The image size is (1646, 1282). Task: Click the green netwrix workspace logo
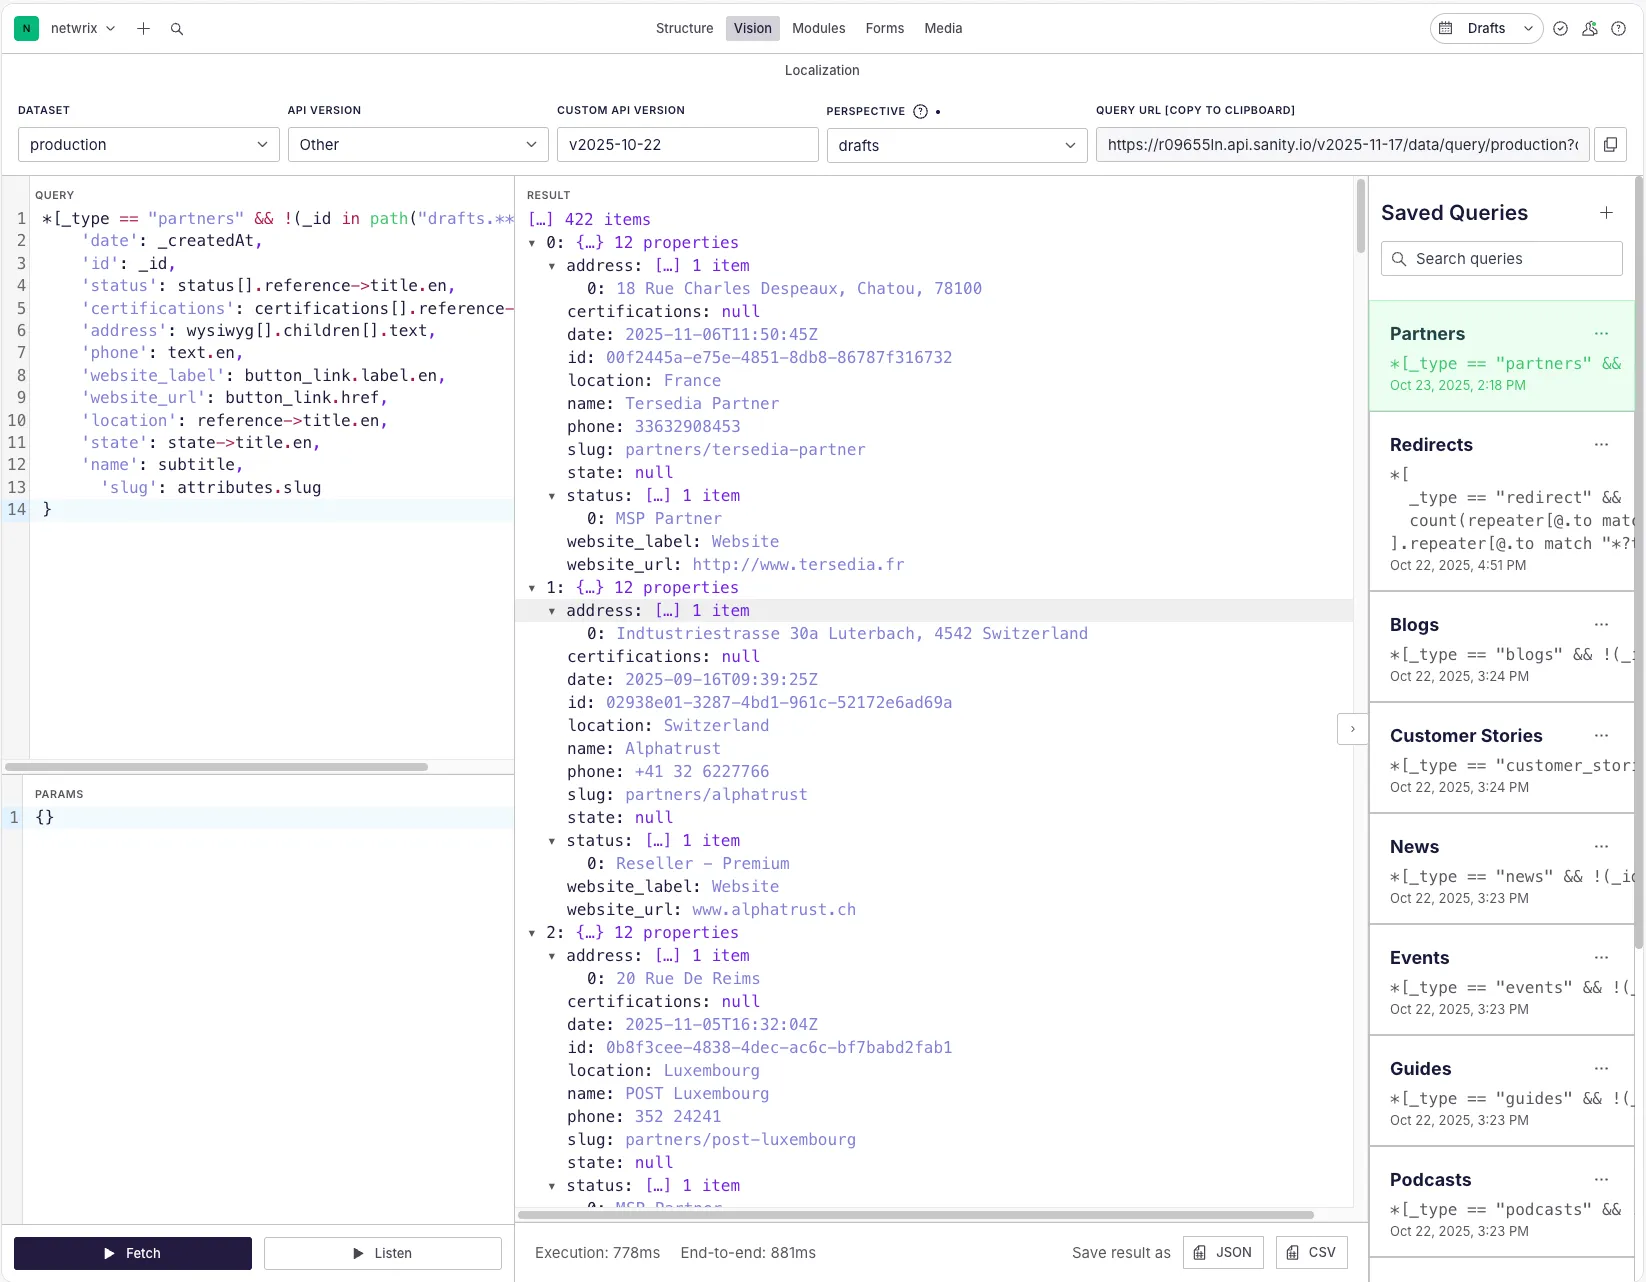point(27,29)
